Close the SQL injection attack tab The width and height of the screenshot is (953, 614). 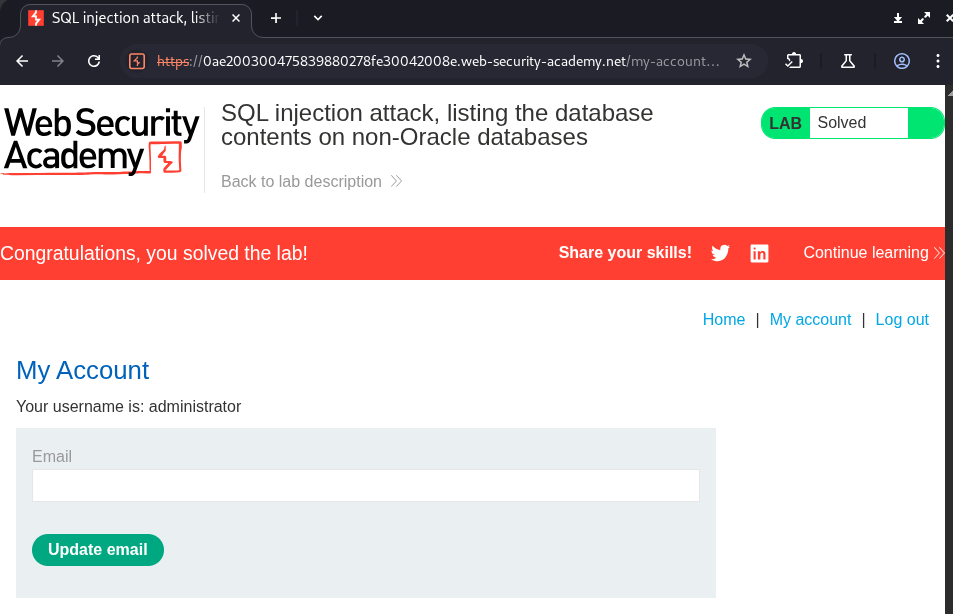(236, 18)
